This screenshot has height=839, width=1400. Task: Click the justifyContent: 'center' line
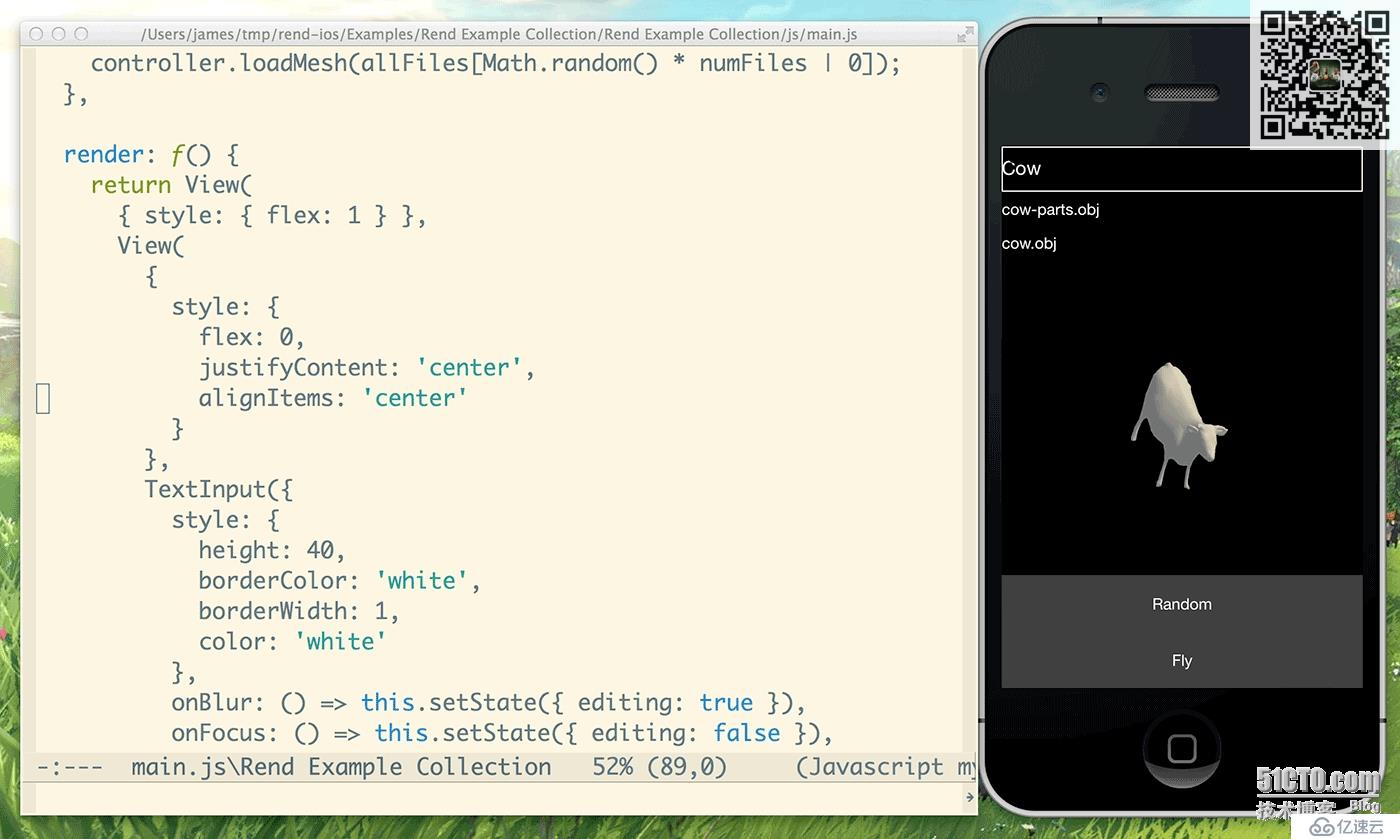[367, 367]
